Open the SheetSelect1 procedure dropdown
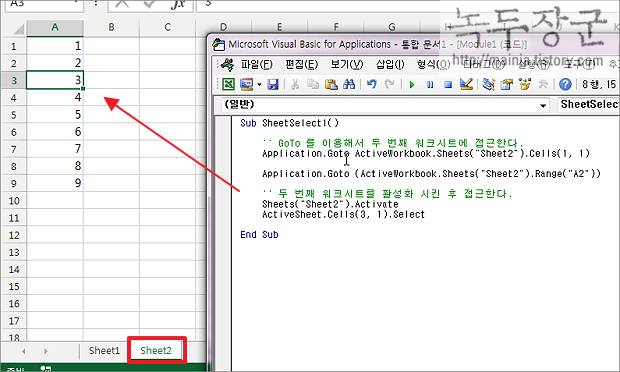The image size is (620, 372). [589, 104]
